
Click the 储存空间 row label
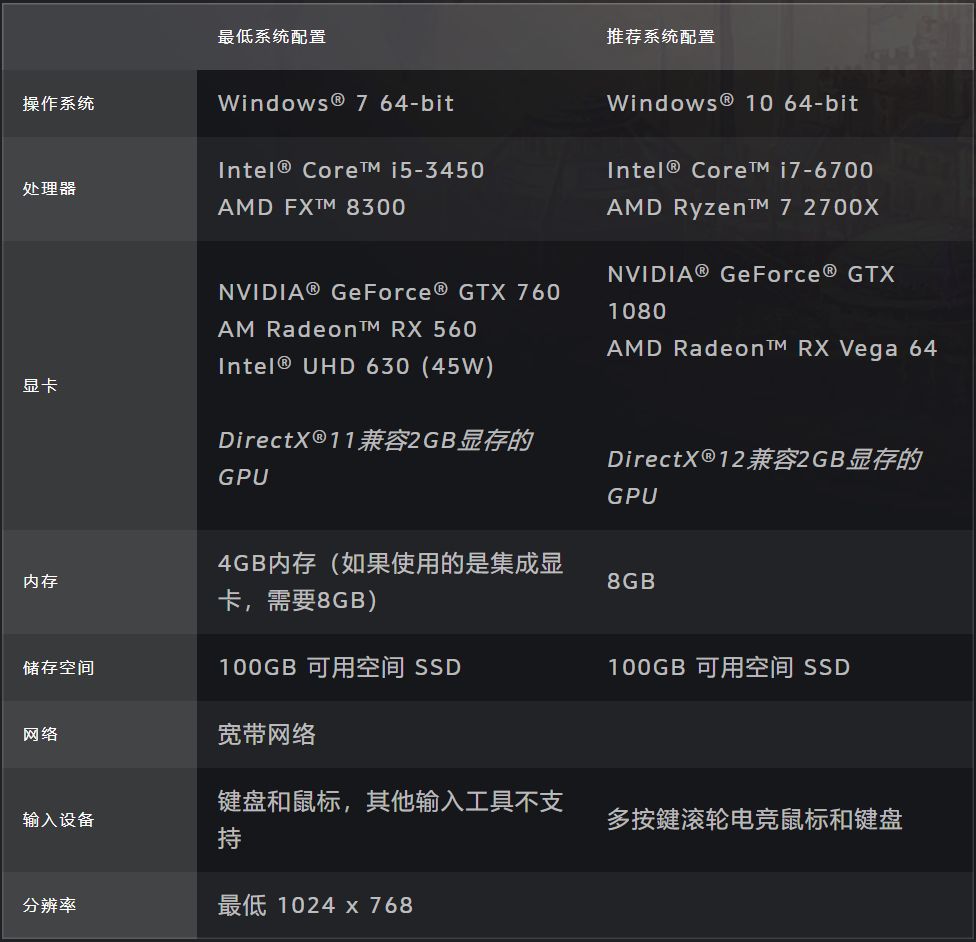pos(46,667)
